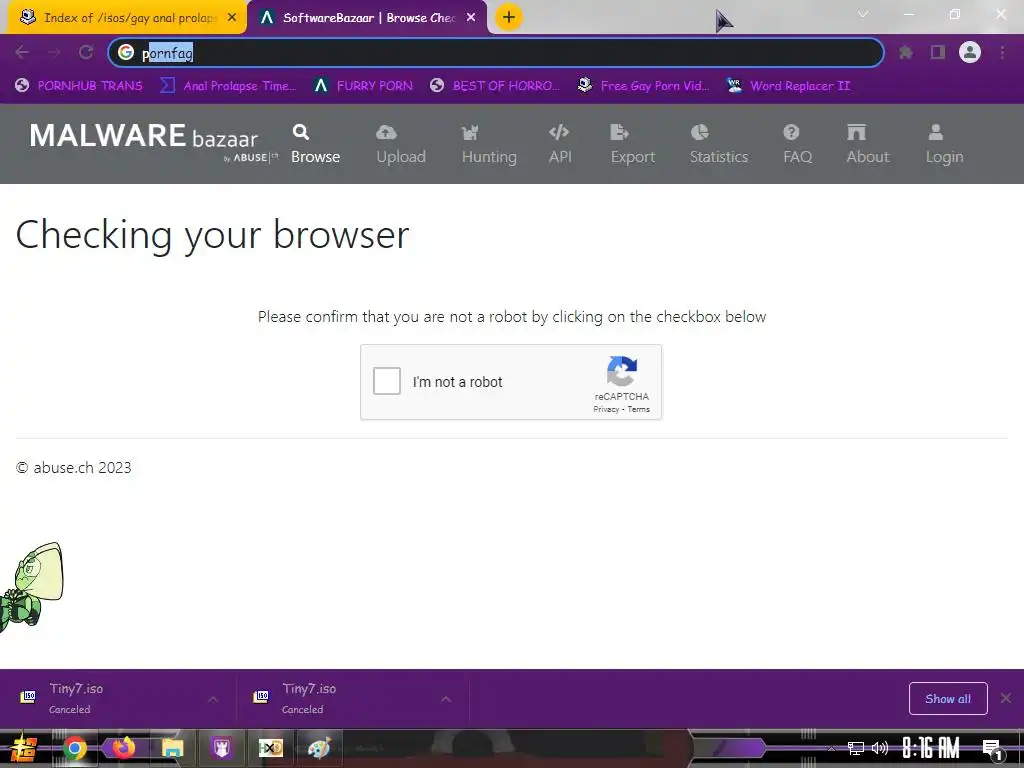Viewport: 1024px width, 768px height.
Task: Click the browser forward arrow
Action: point(54,52)
